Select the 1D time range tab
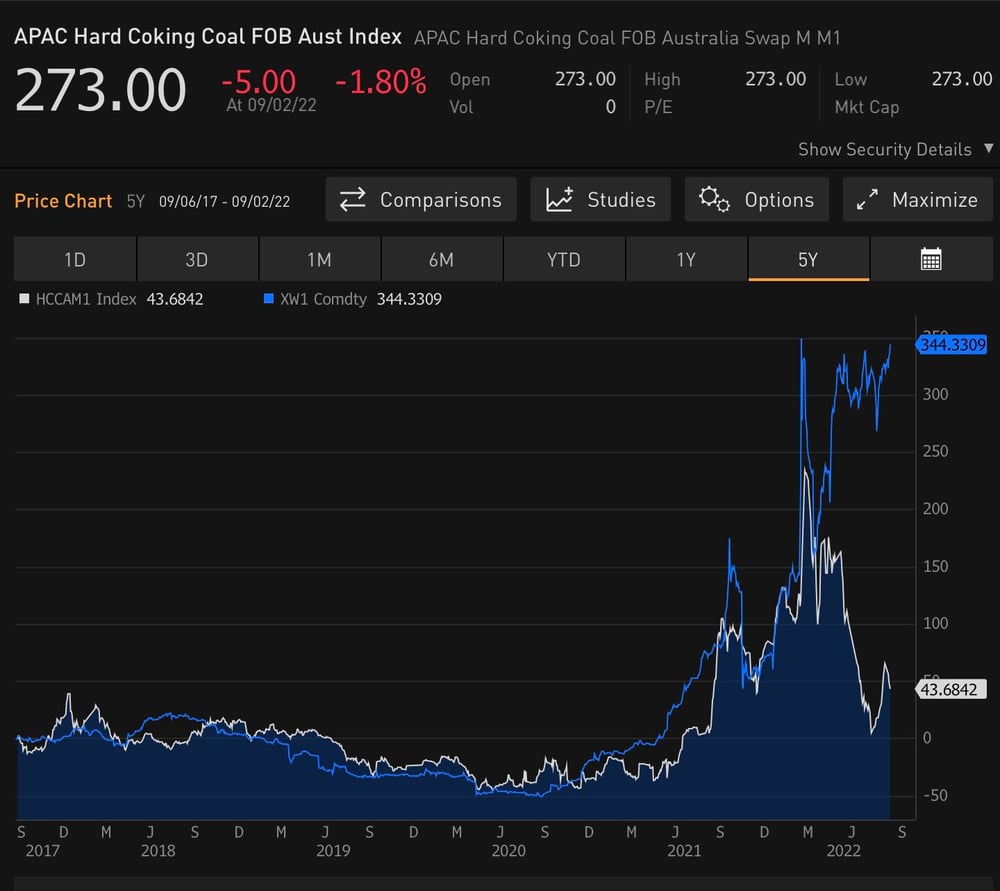Screen dimensions: 1000x891 [75, 259]
